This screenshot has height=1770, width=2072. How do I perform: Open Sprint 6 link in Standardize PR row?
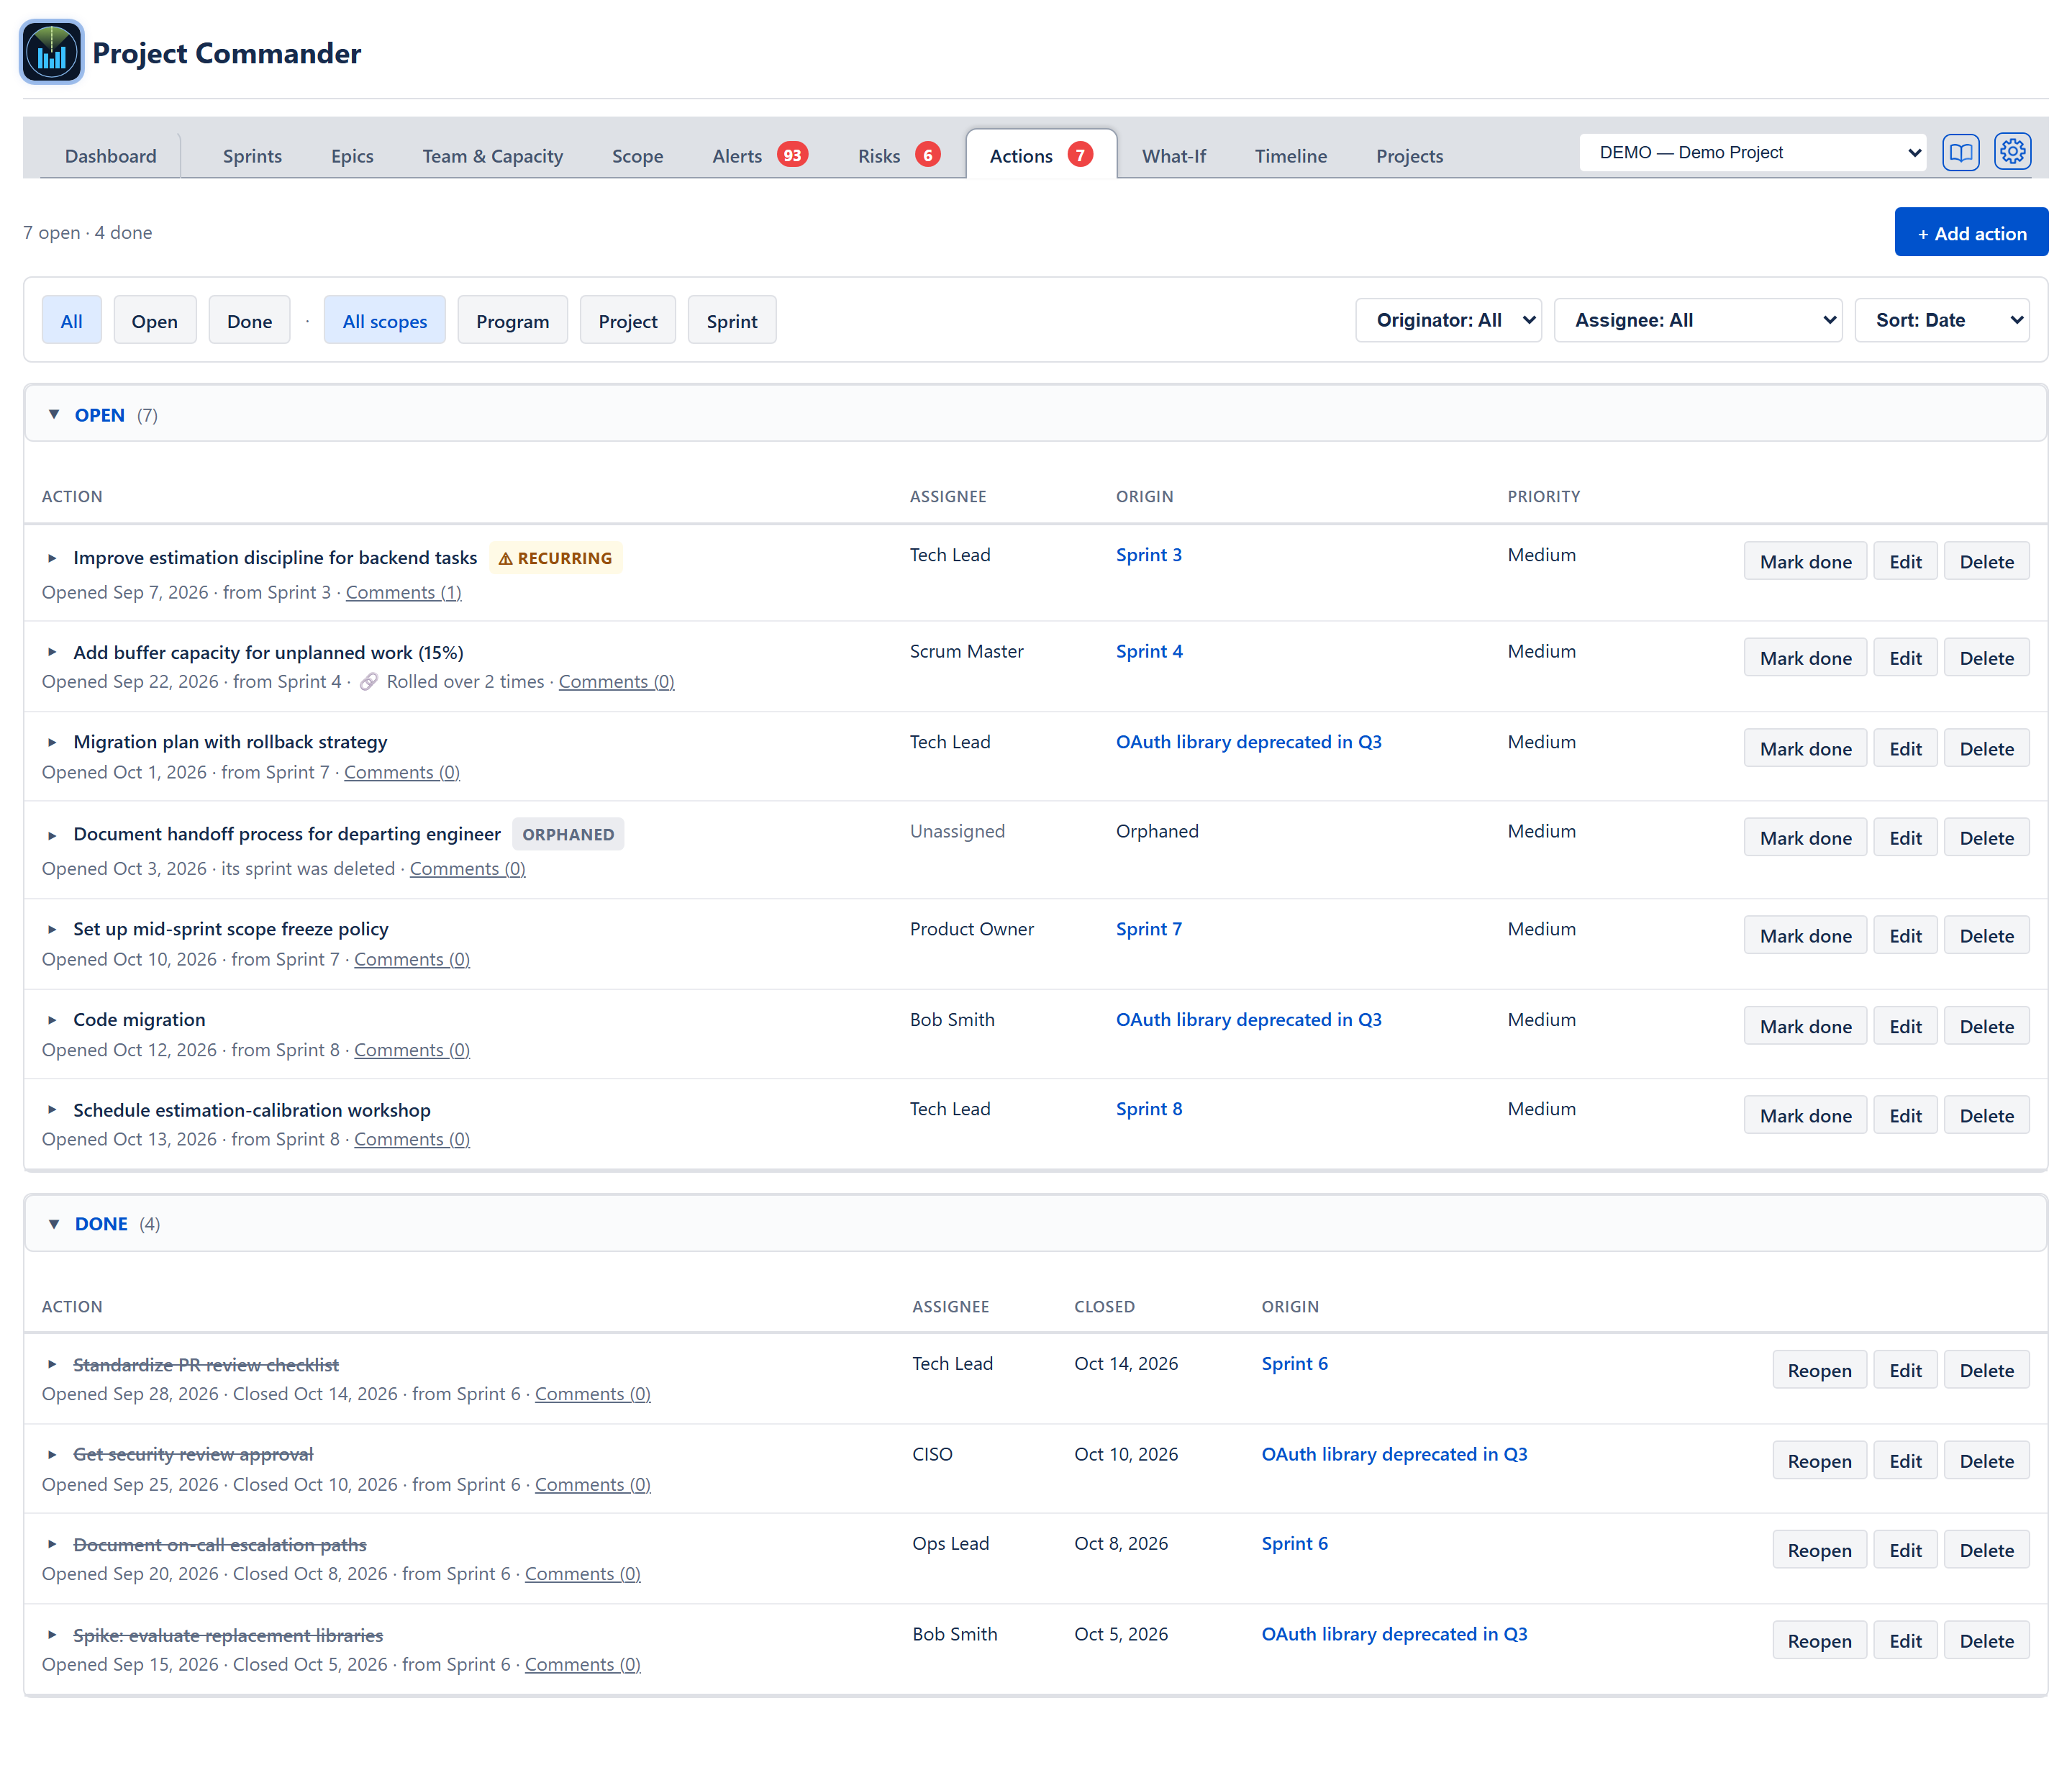[1294, 1363]
